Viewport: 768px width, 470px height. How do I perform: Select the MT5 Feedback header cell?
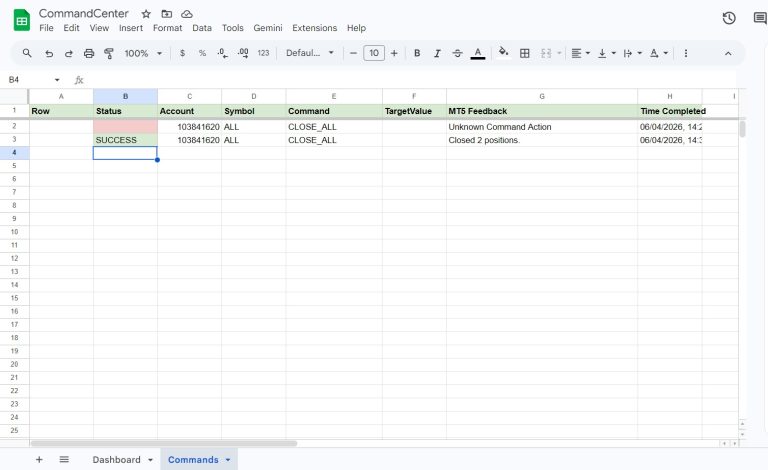(542, 111)
